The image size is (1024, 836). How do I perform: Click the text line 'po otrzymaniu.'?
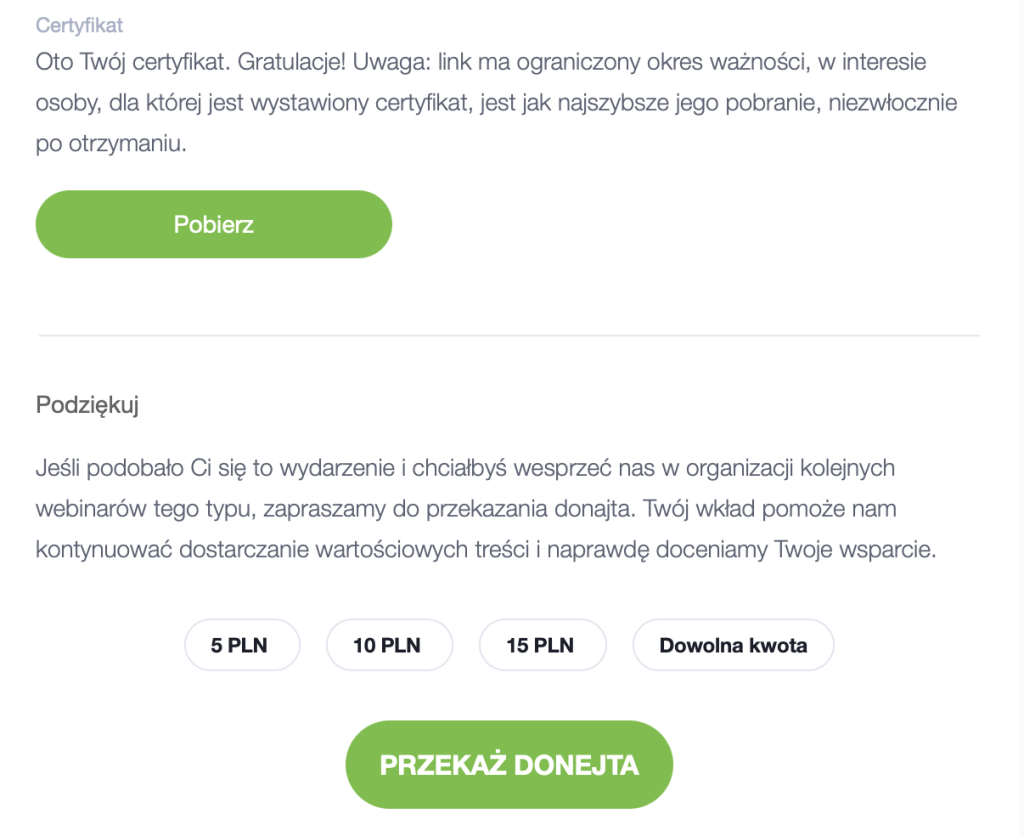point(111,144)
